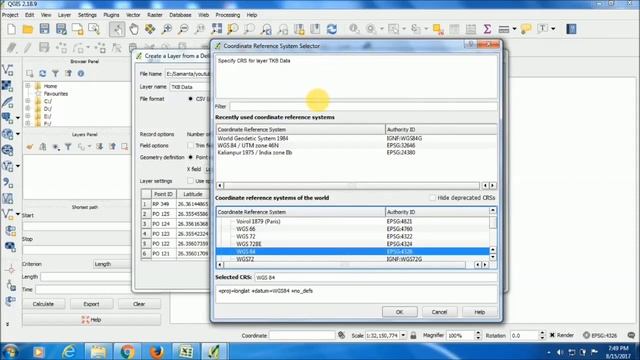Image resolution: width=640 pixels, height=360 pixels.
Task: Open the Measure tool dropdown arrow
Action: point(514,29)
